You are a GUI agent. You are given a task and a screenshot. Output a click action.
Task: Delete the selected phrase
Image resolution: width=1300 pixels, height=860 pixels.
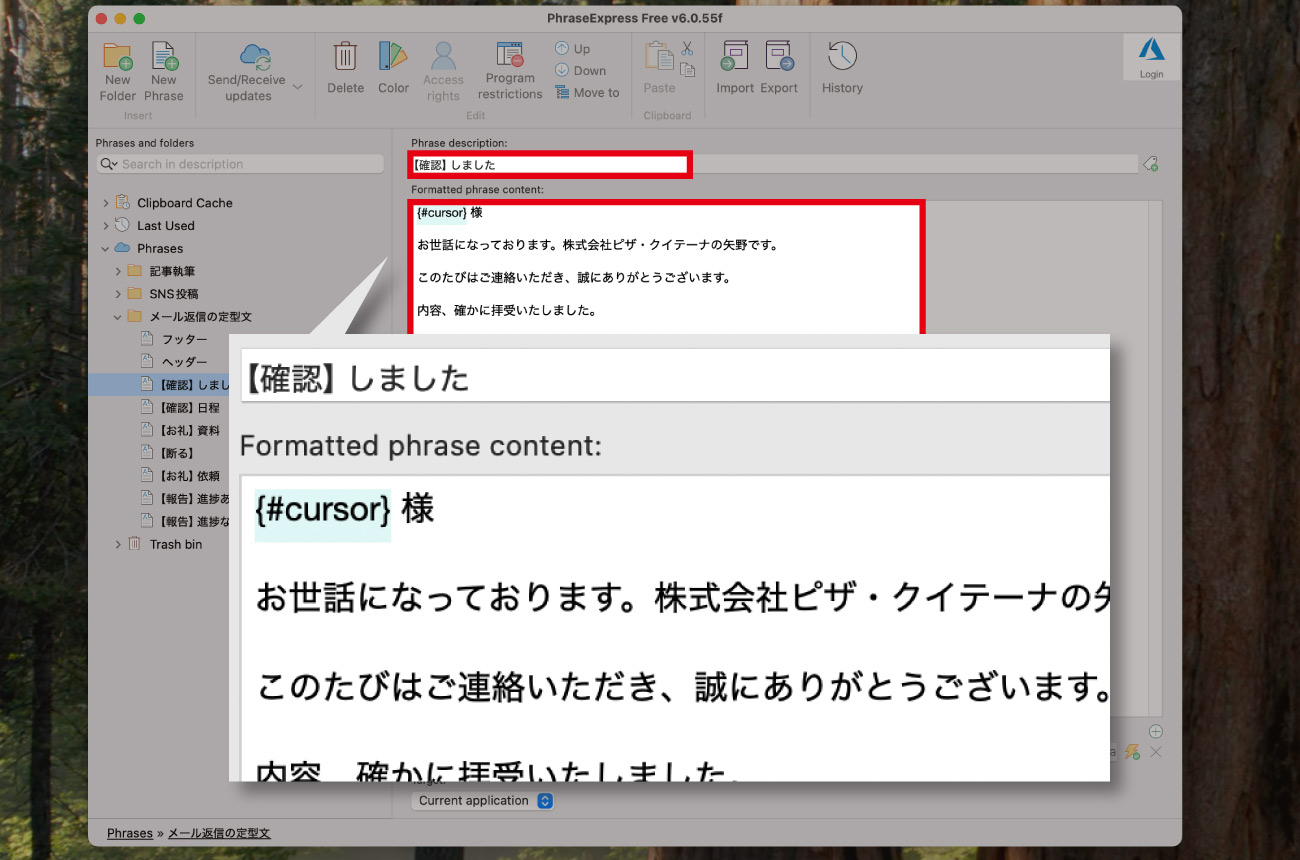click(345, 68)
